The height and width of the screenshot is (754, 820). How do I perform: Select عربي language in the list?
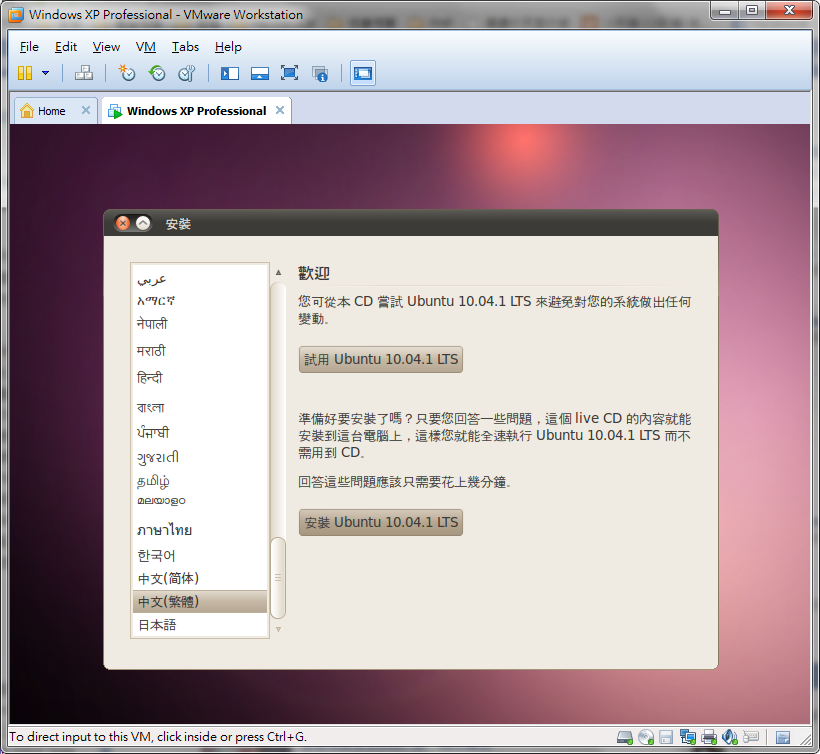pyautogui.click(x=200, y=279)
